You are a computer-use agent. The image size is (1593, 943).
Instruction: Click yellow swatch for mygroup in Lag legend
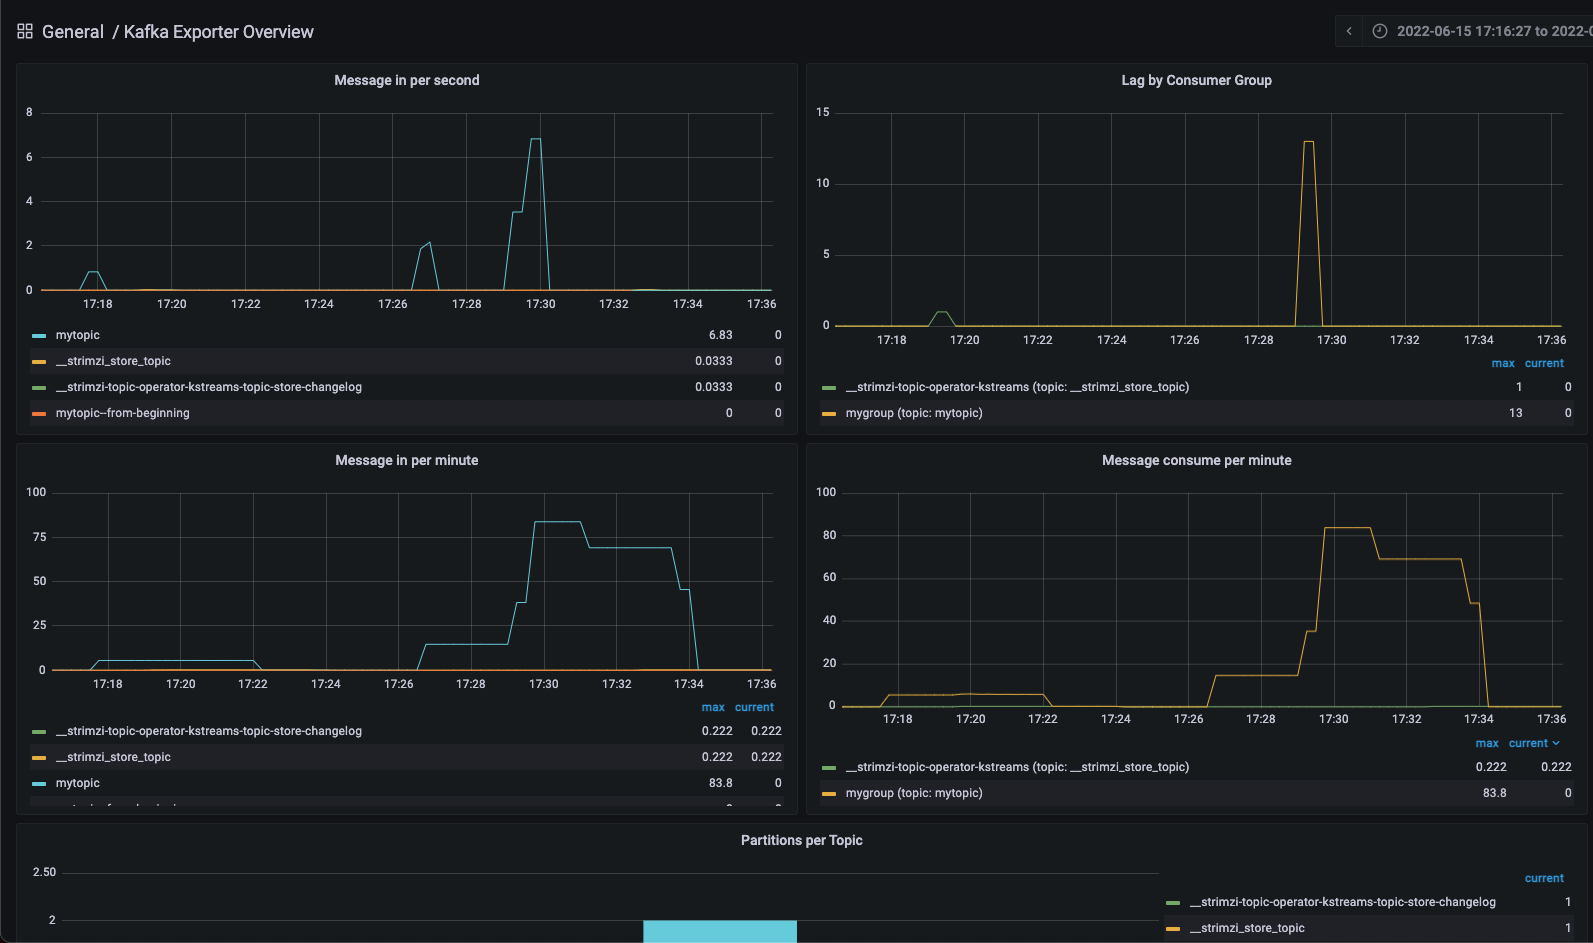click(829, 414)
